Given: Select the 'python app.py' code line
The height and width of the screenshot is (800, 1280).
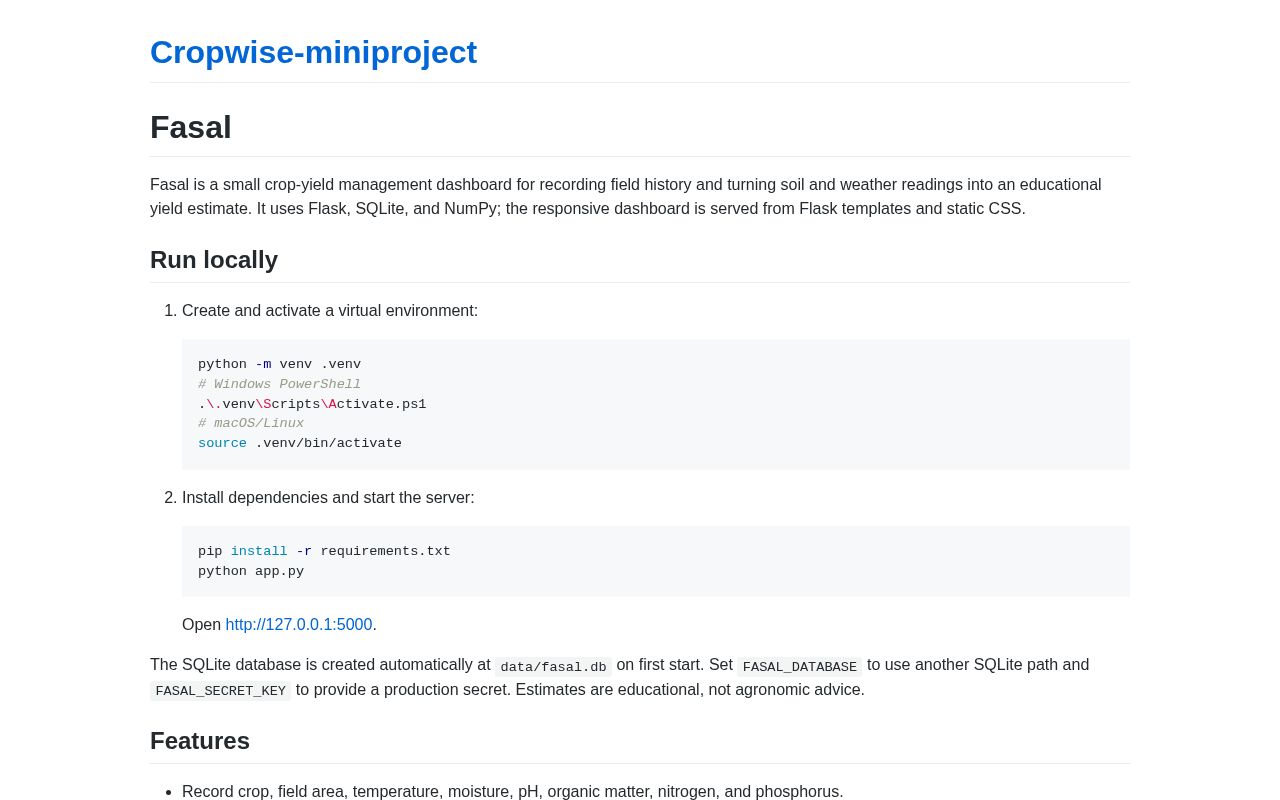Looking at the screenshot, I should [x=251, y=571].
